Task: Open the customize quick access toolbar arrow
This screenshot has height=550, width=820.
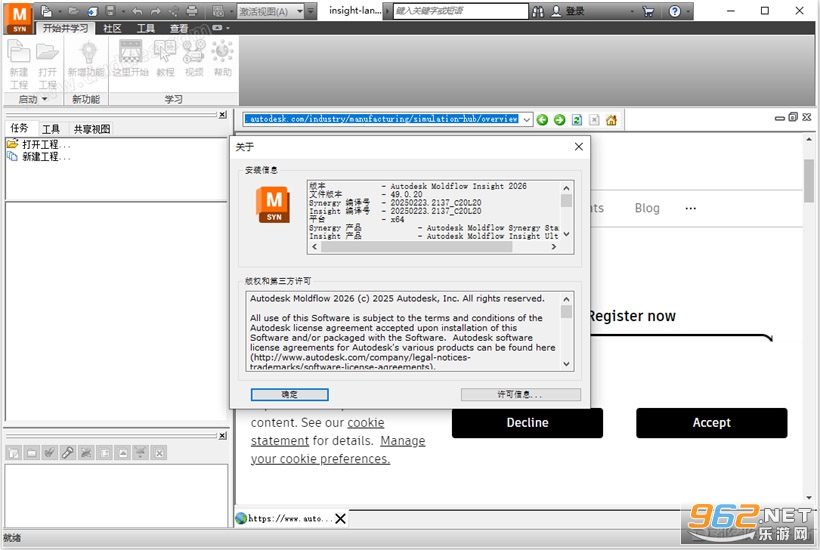Action: click(311, 11)
